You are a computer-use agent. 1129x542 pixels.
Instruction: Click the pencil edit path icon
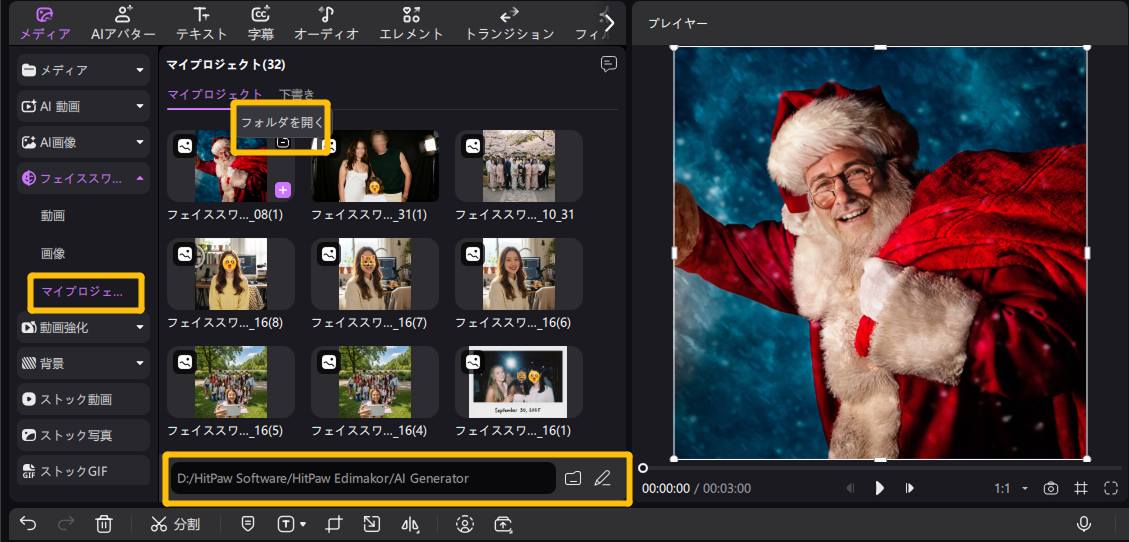[x=602, y=478]
